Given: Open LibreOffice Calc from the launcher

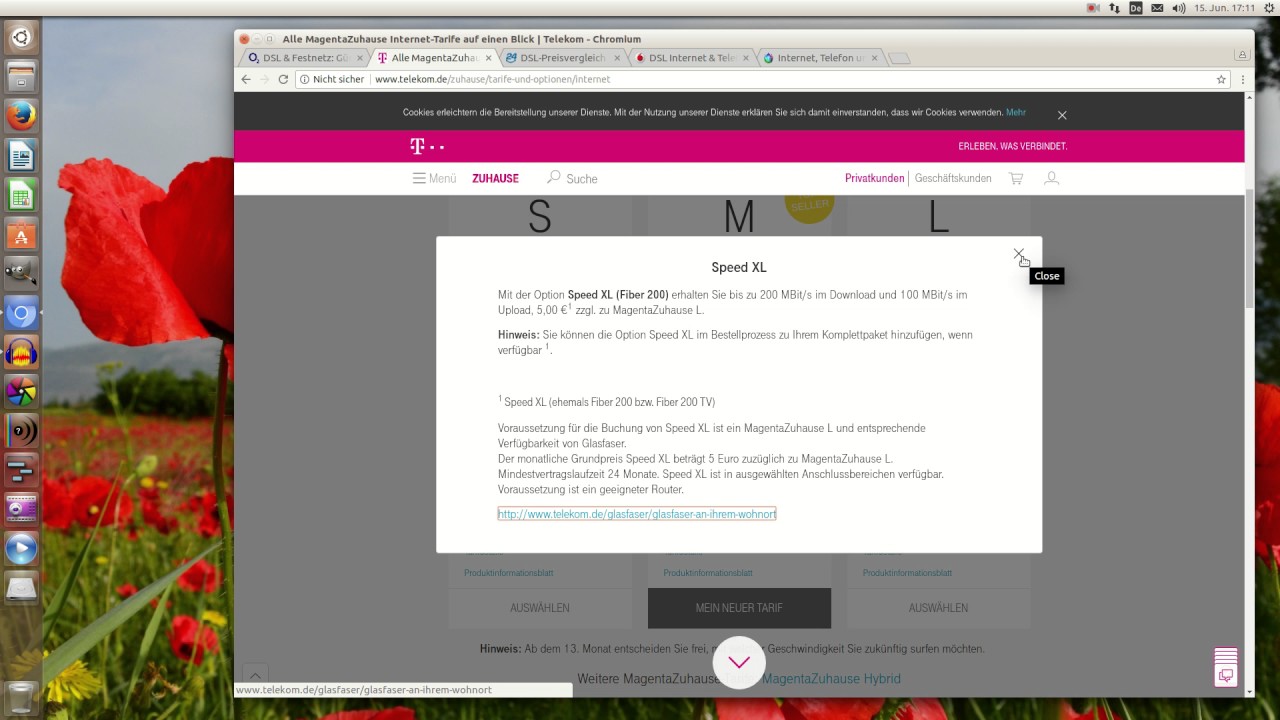Looking at the screenshot, I should click(21, 194).
